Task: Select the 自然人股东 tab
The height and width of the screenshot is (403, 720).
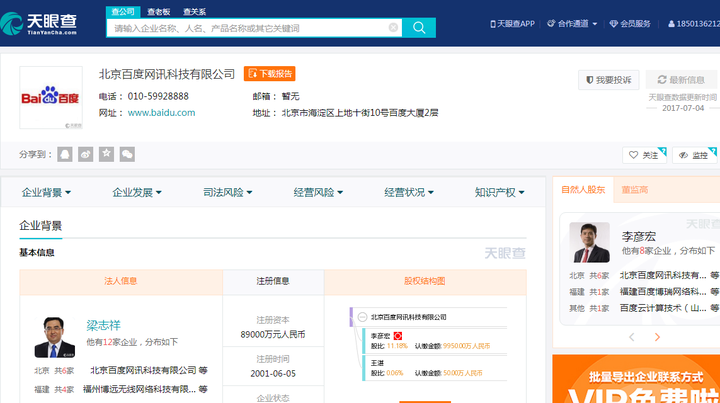Action: pos(583,190)
